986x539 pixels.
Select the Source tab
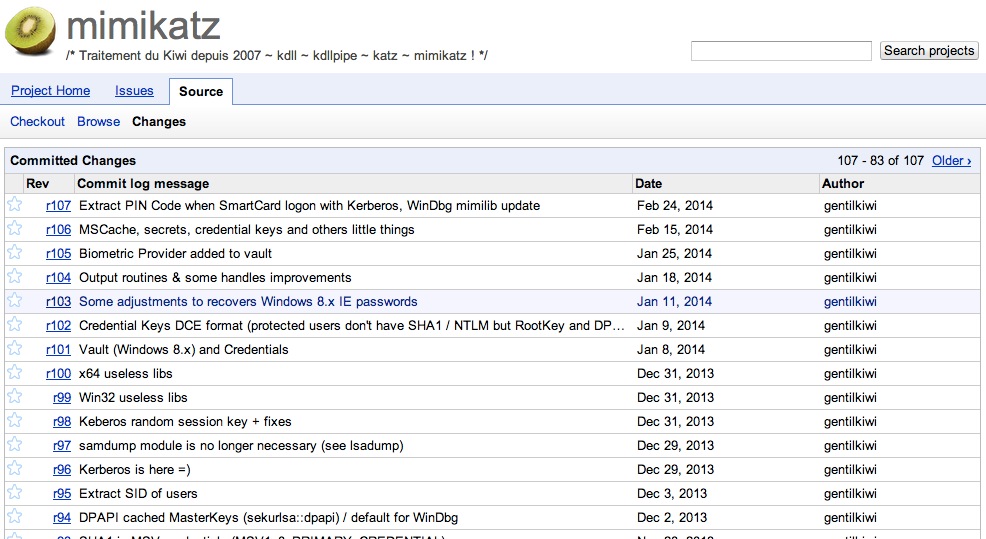201,91
